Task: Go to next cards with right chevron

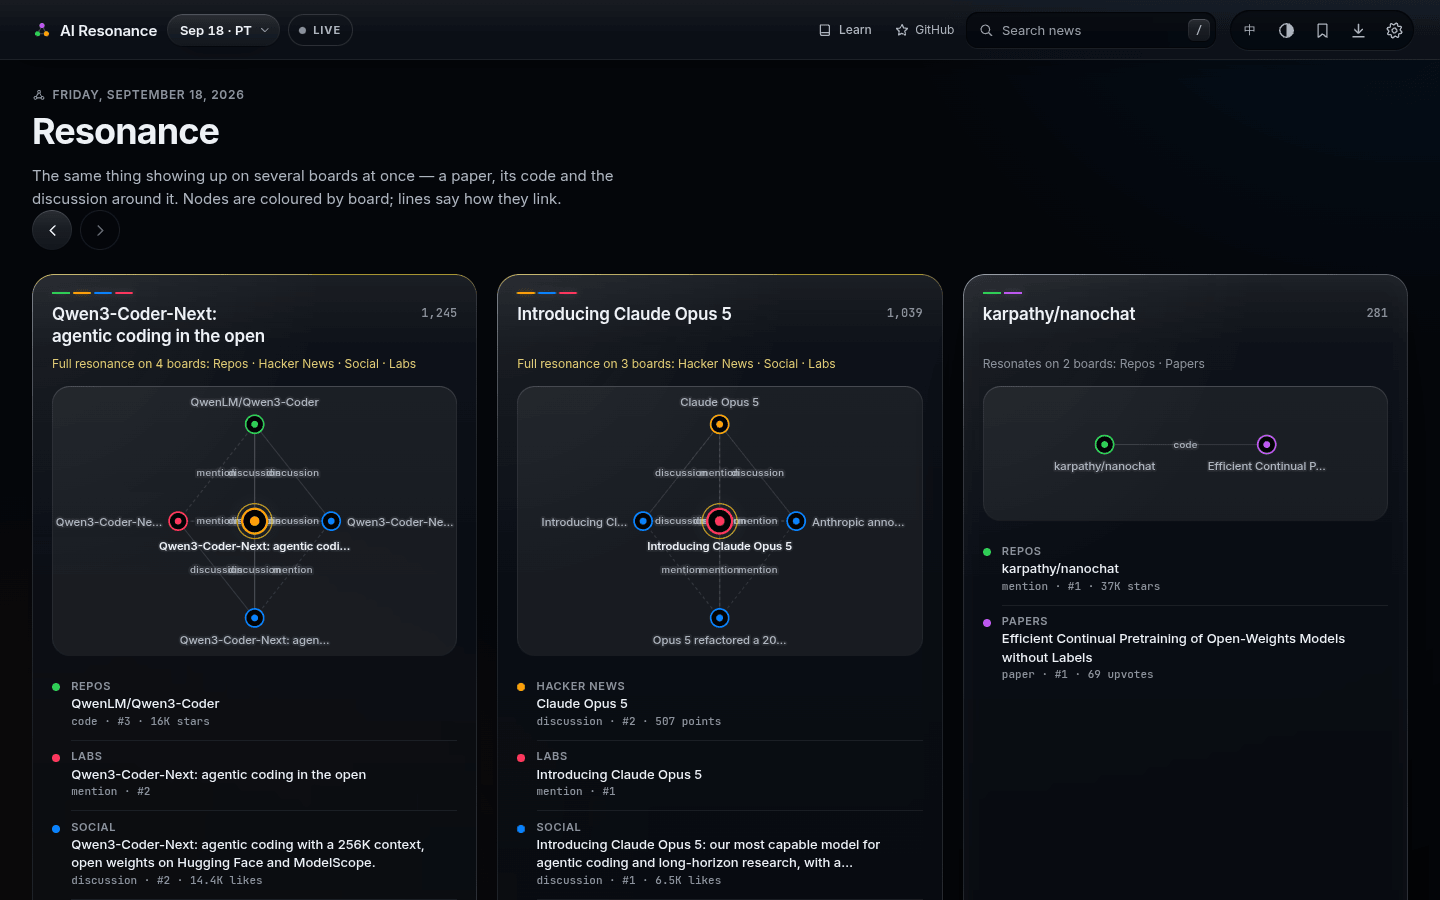Action: (100, 230)
